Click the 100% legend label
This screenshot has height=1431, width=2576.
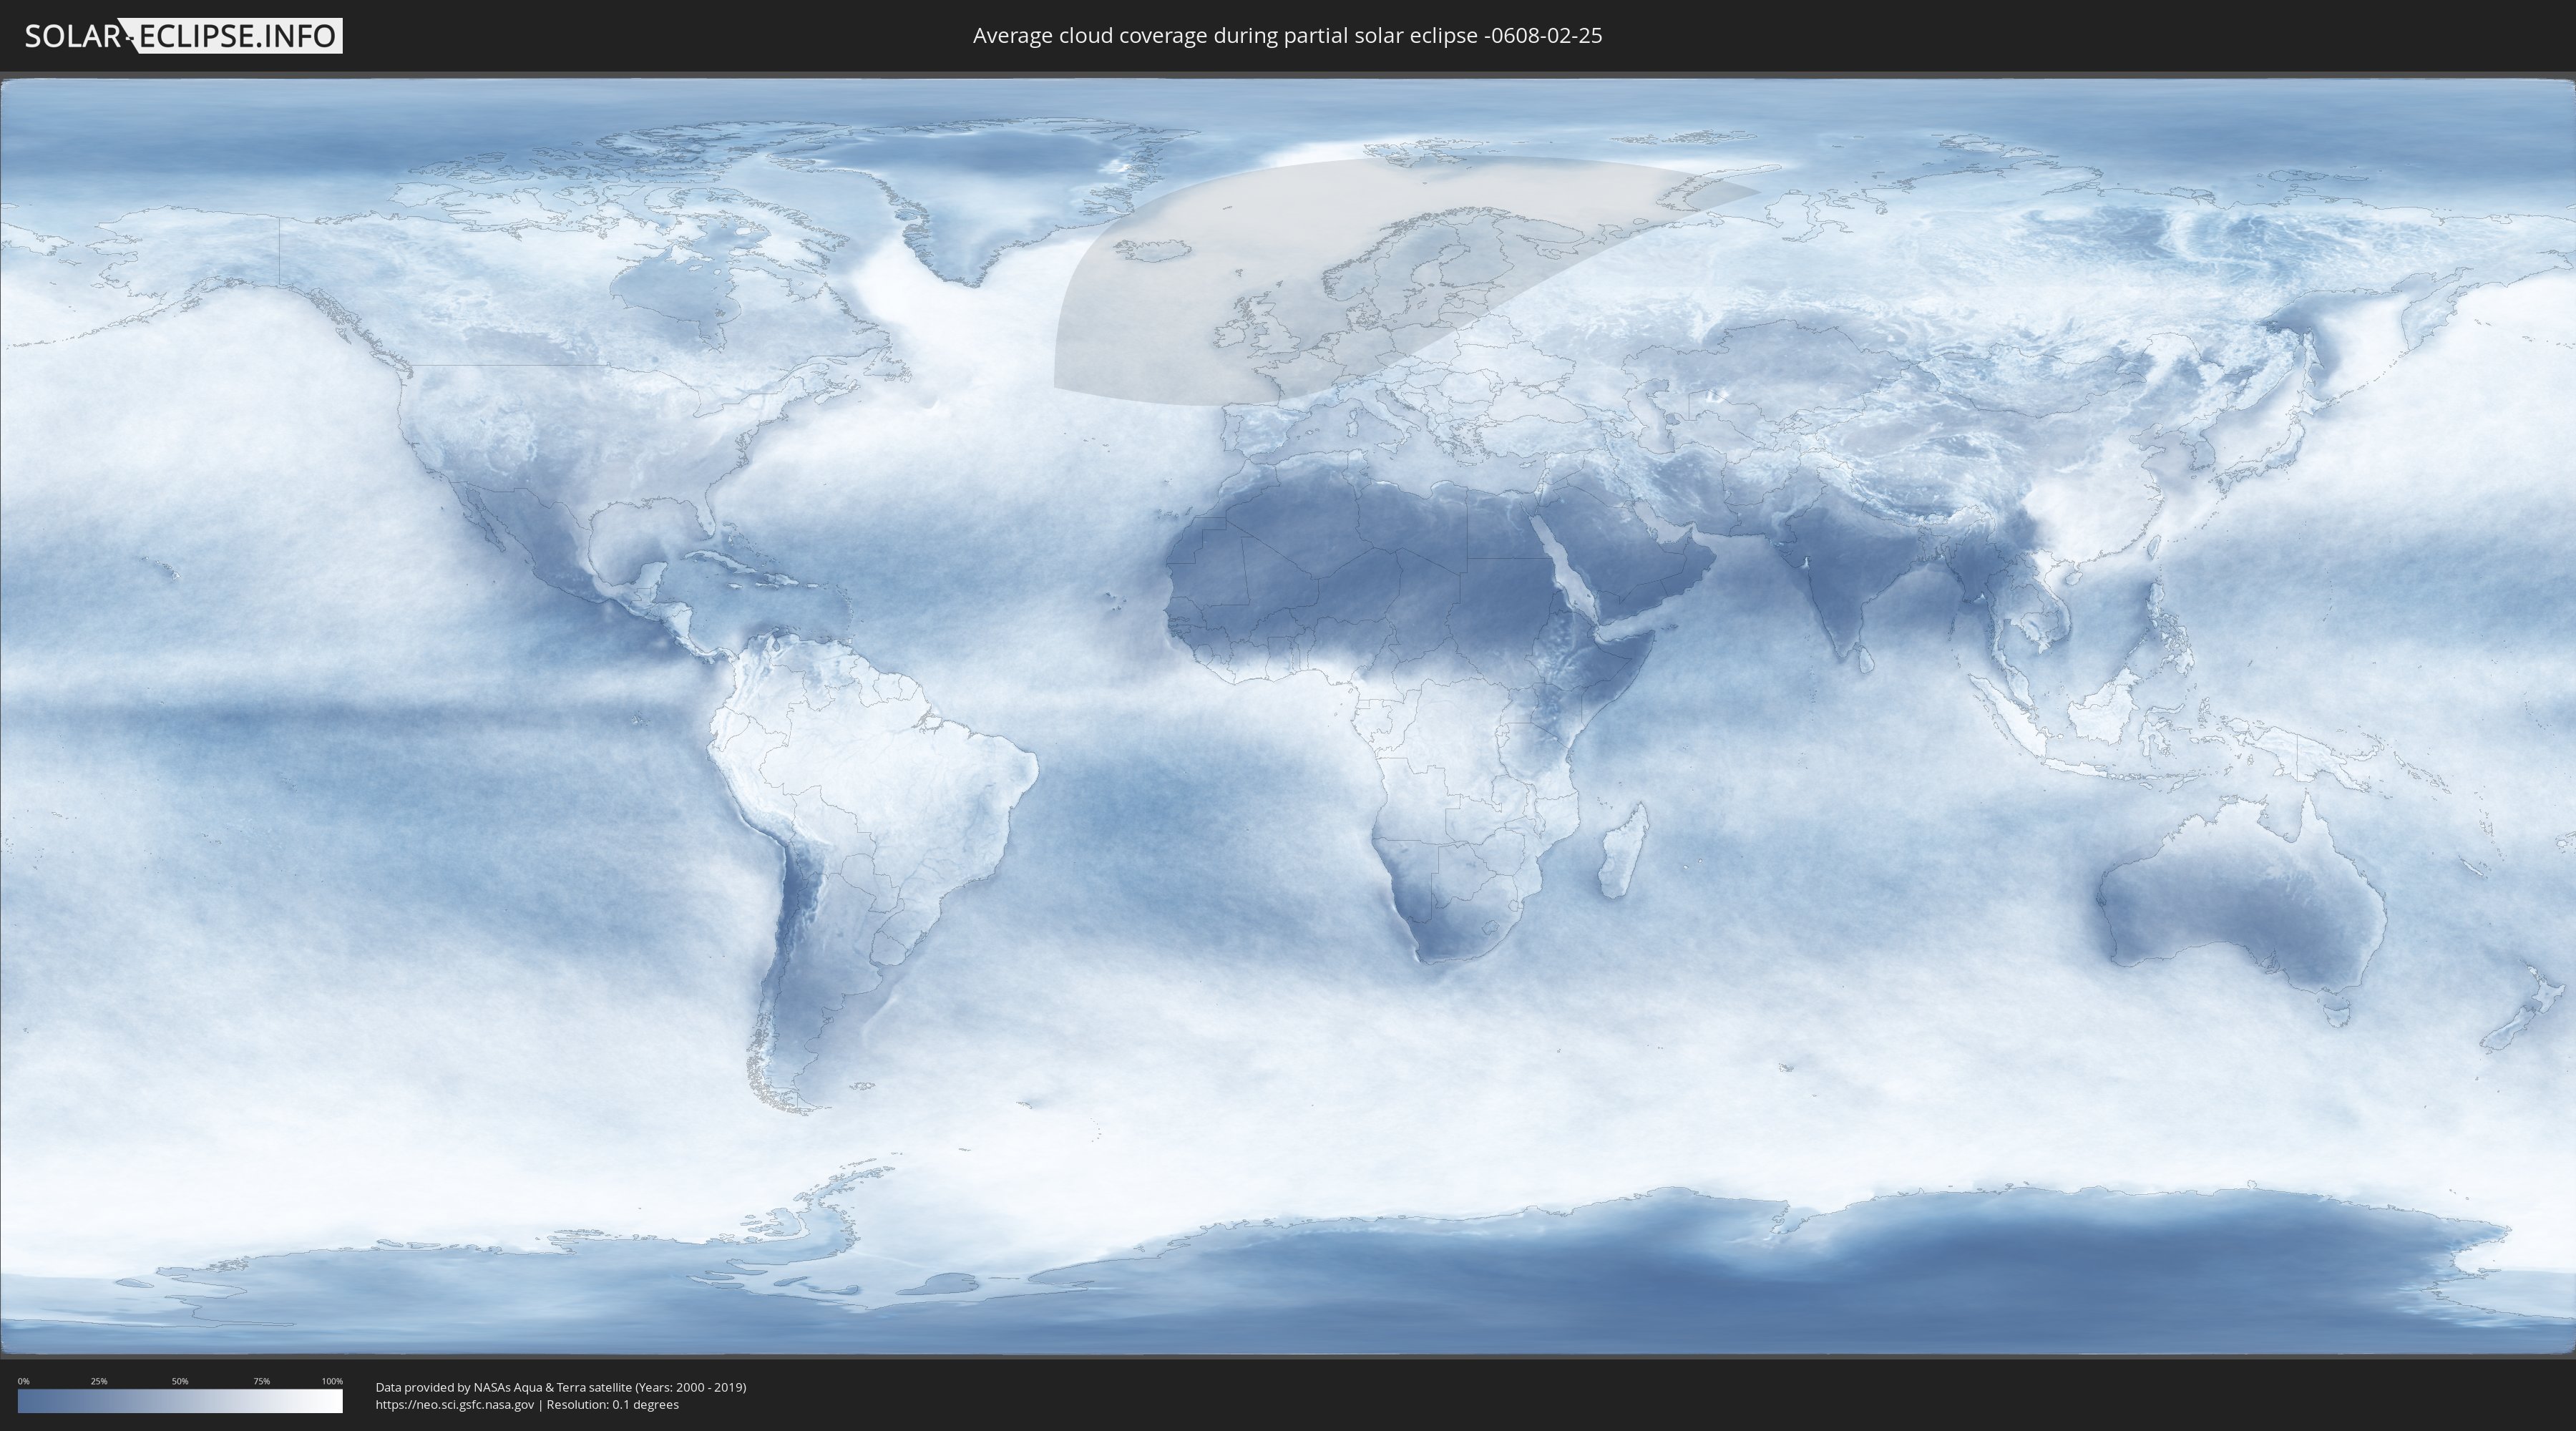(332, 1381)
